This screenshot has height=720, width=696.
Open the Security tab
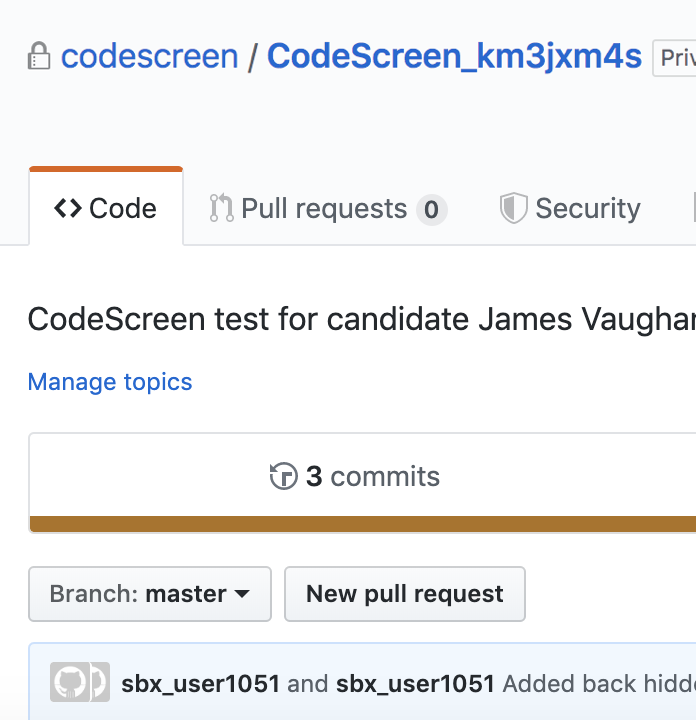587,208
